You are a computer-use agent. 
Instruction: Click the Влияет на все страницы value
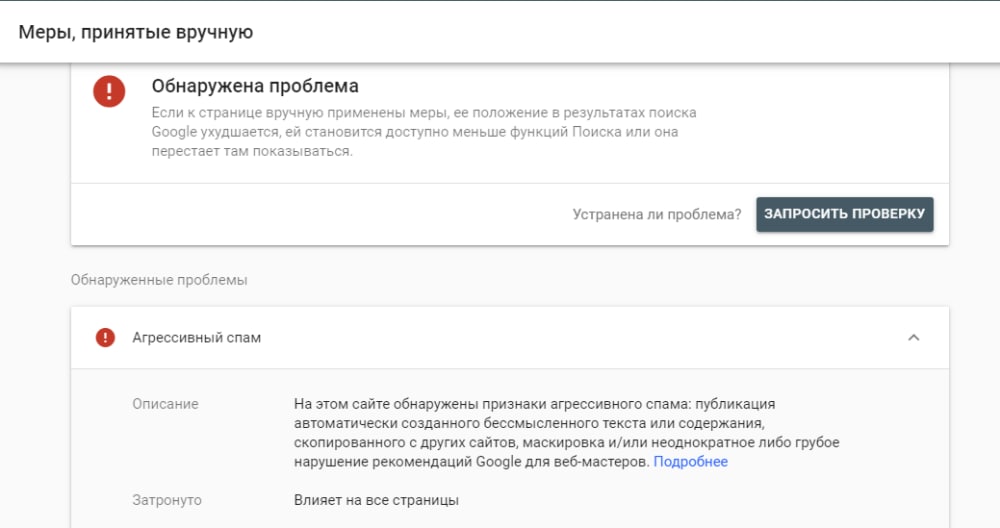click(x=376, y=500)
